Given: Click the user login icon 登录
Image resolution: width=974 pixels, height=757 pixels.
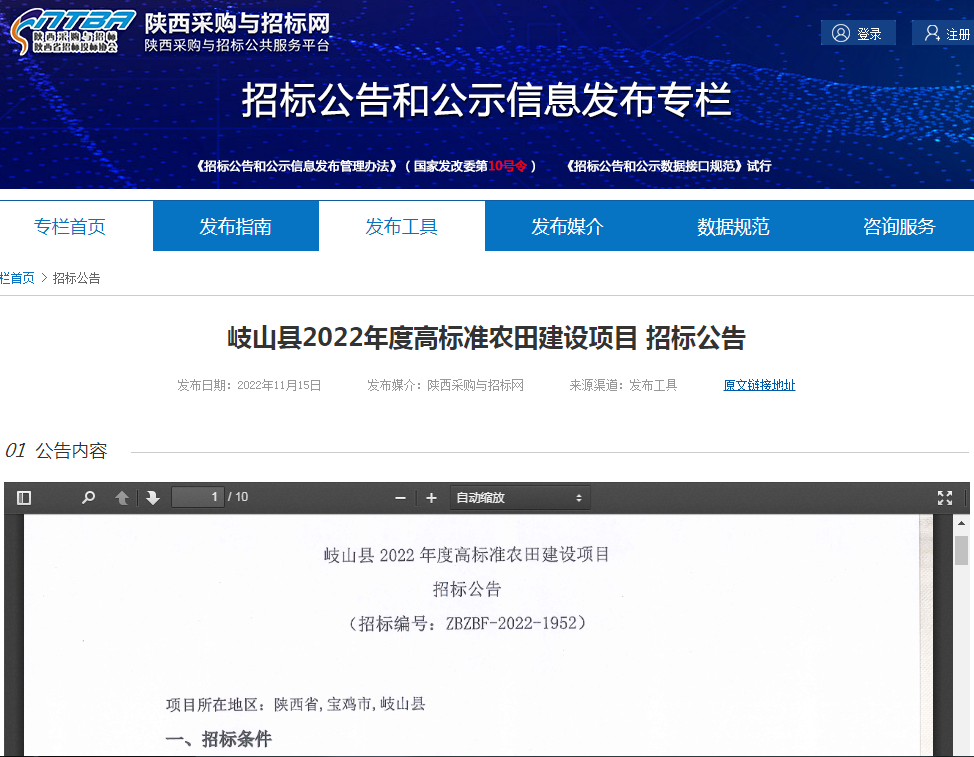Looking at the screenshot, I should click(858, 33).
